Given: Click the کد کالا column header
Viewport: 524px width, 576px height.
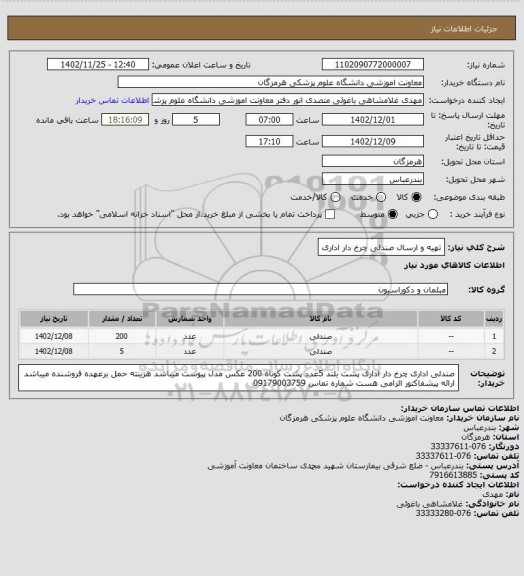Looking at the screenshot, I should tap(451, 318).
